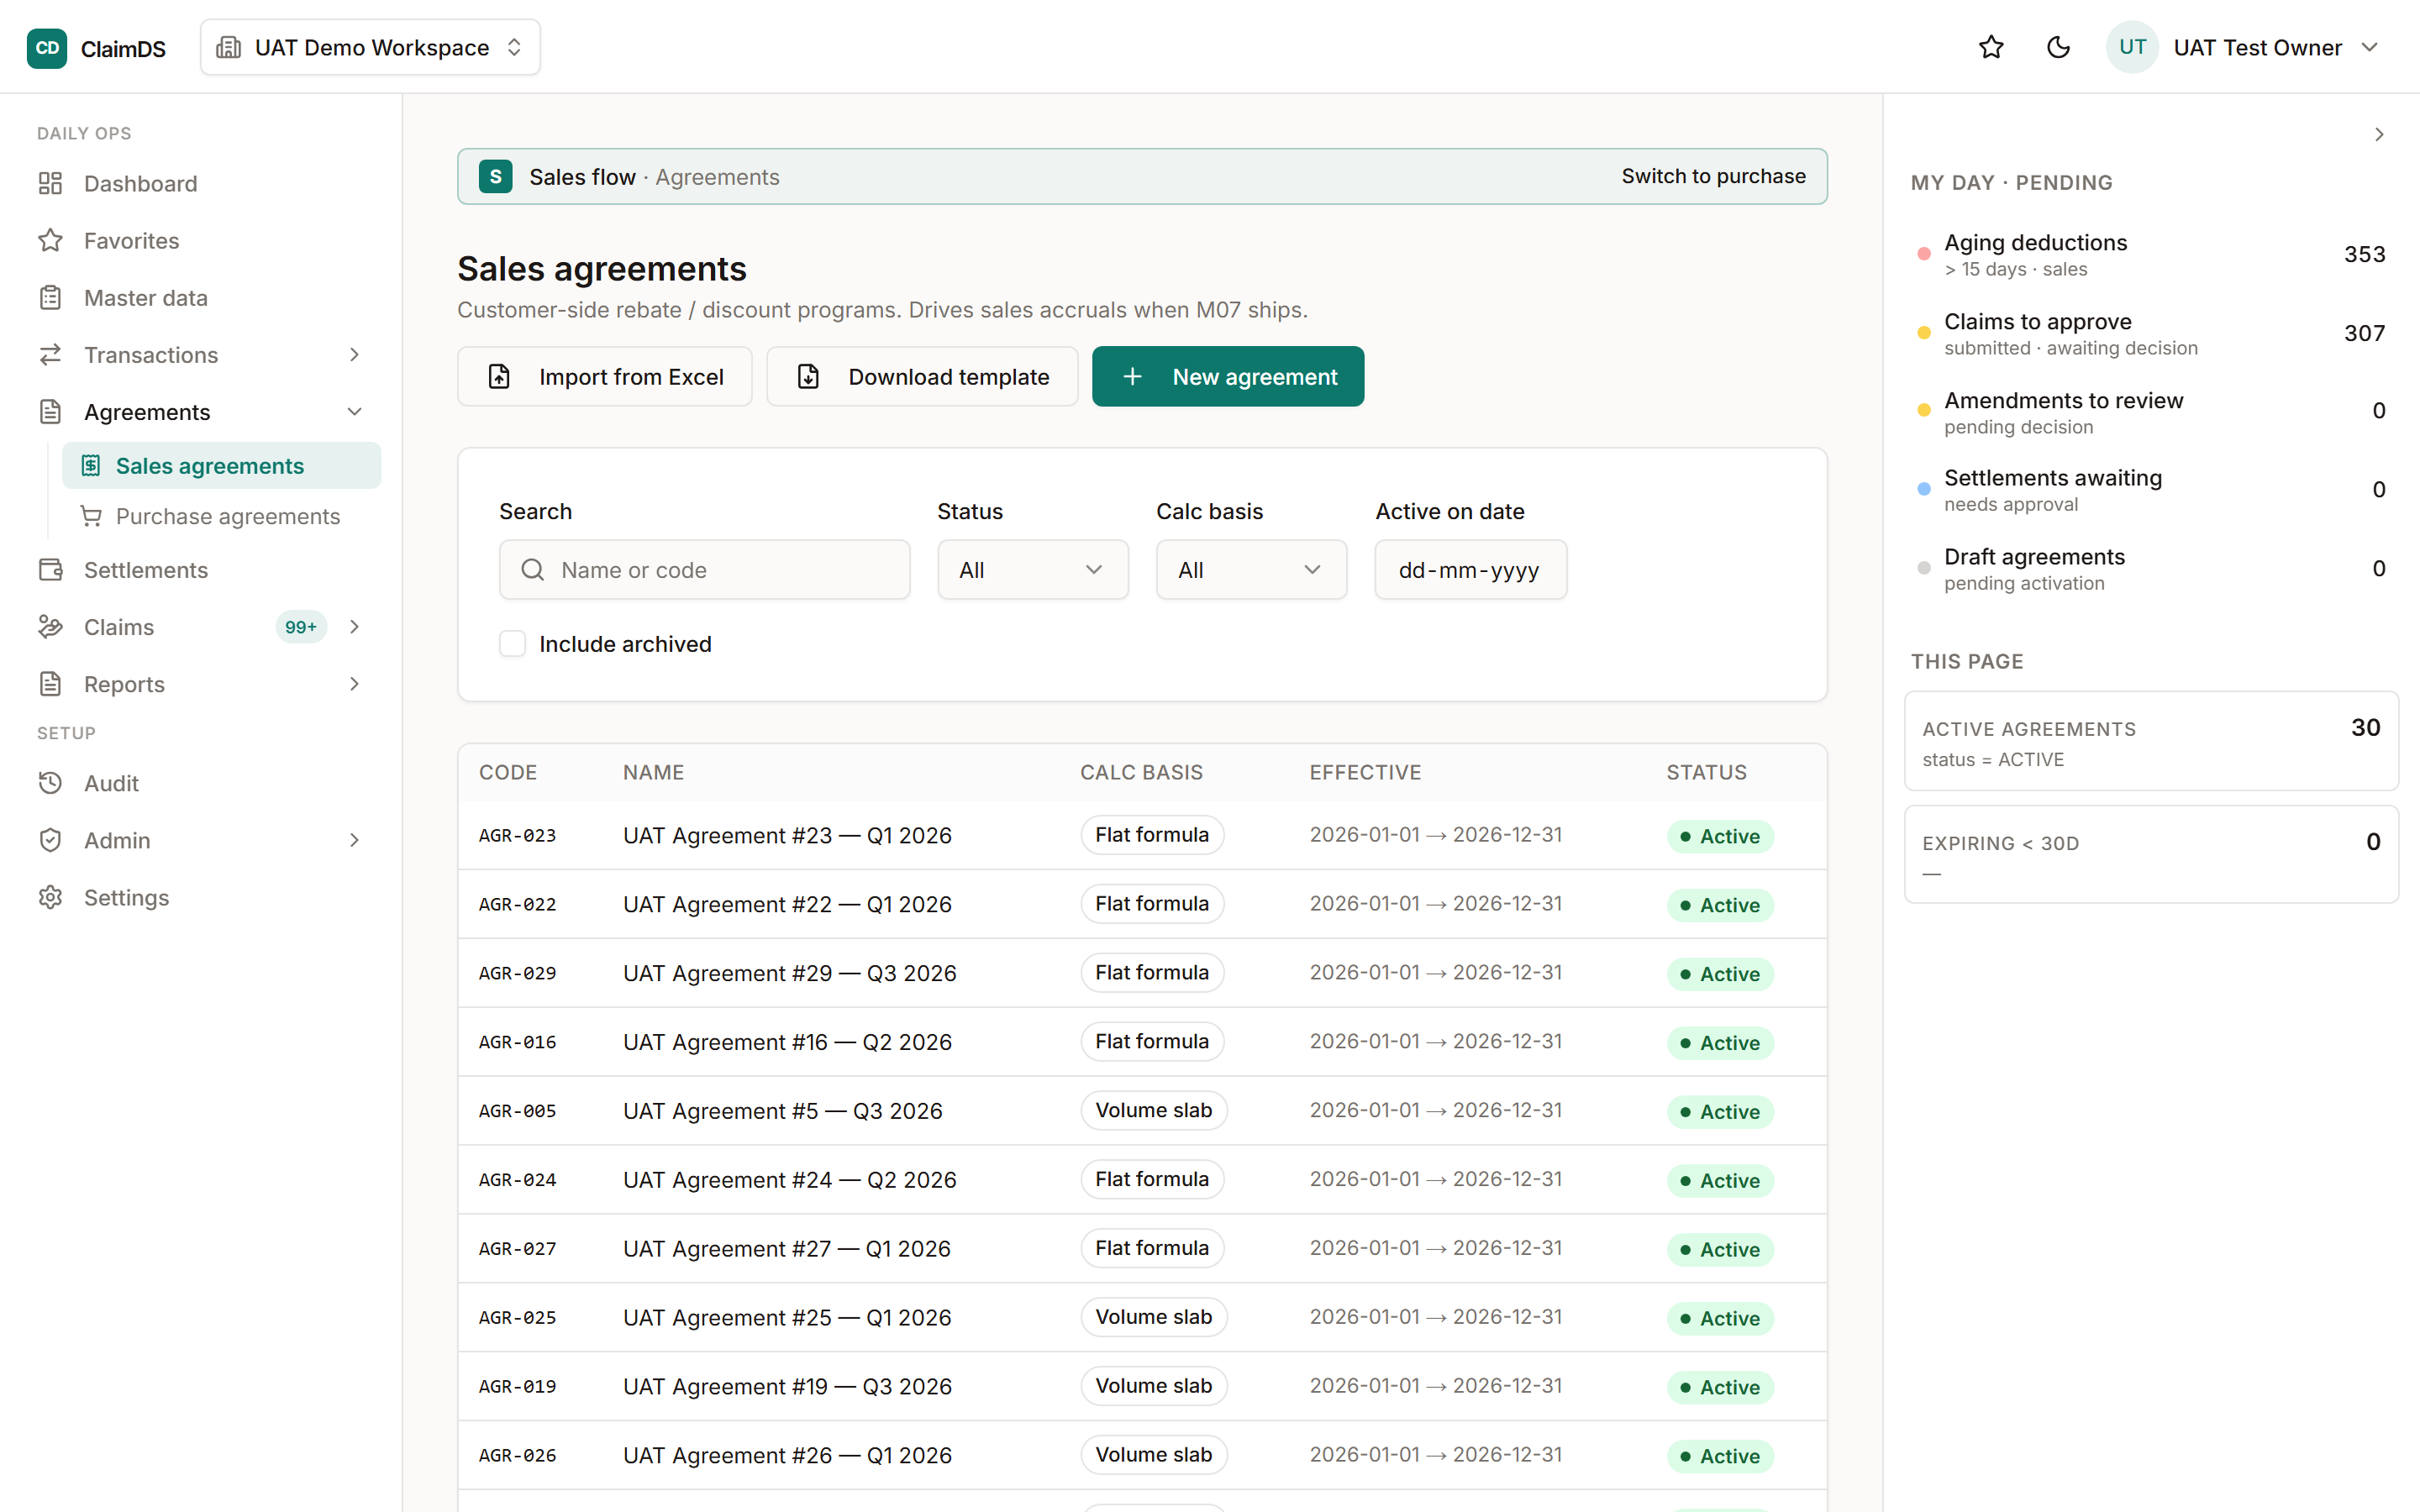The height and width of the screenshot is (1512, 2420).
Task: Click the Favorites star icon in sidebar
Action: point(50,240)
